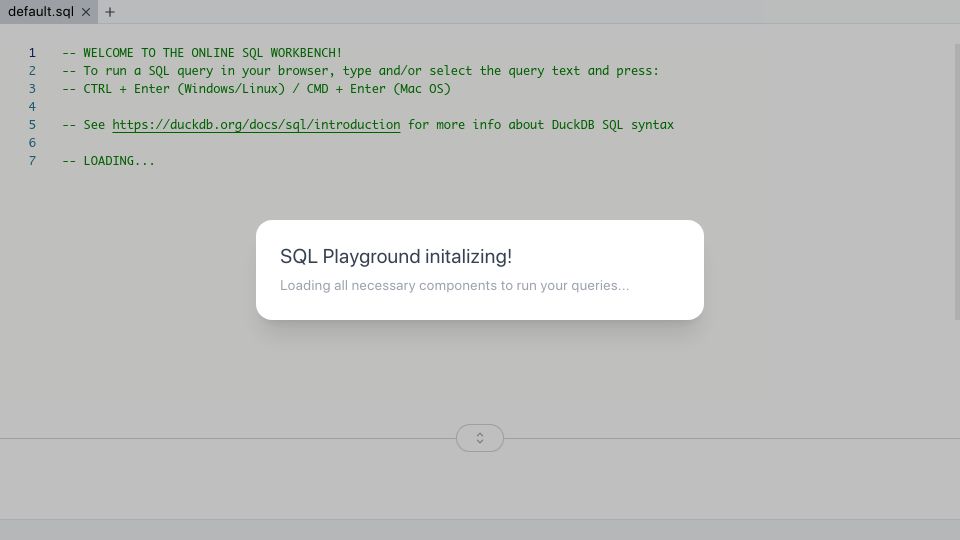Viewport: 960px width, 540px height.
Task: Click the line beginning 'To run a SQL query'
Action: coord(361,71)
